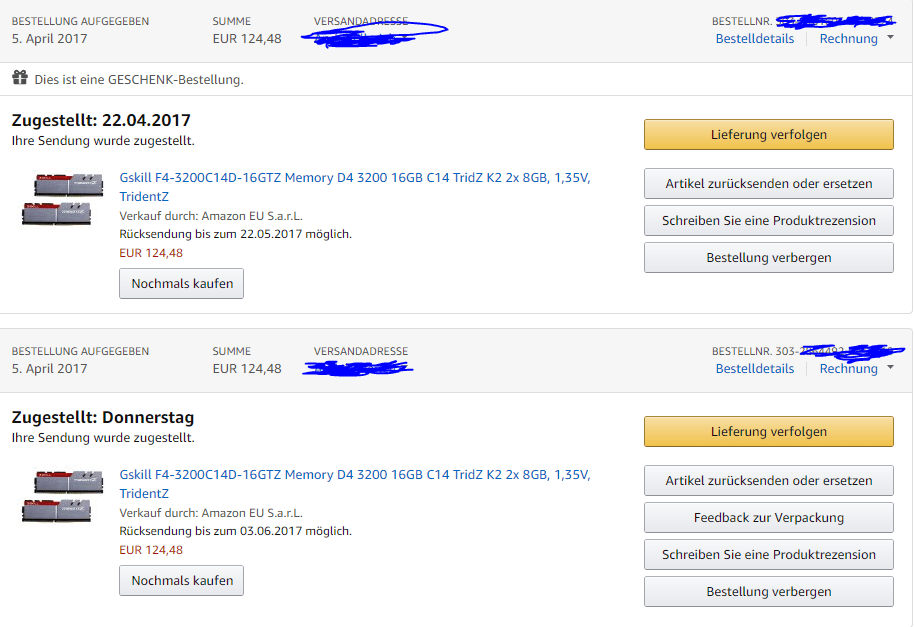The width and height of the screenshot is (914, 627).
Task: Expand second order's Rechnung dropdown arrow
Action: tap(890, 367)
